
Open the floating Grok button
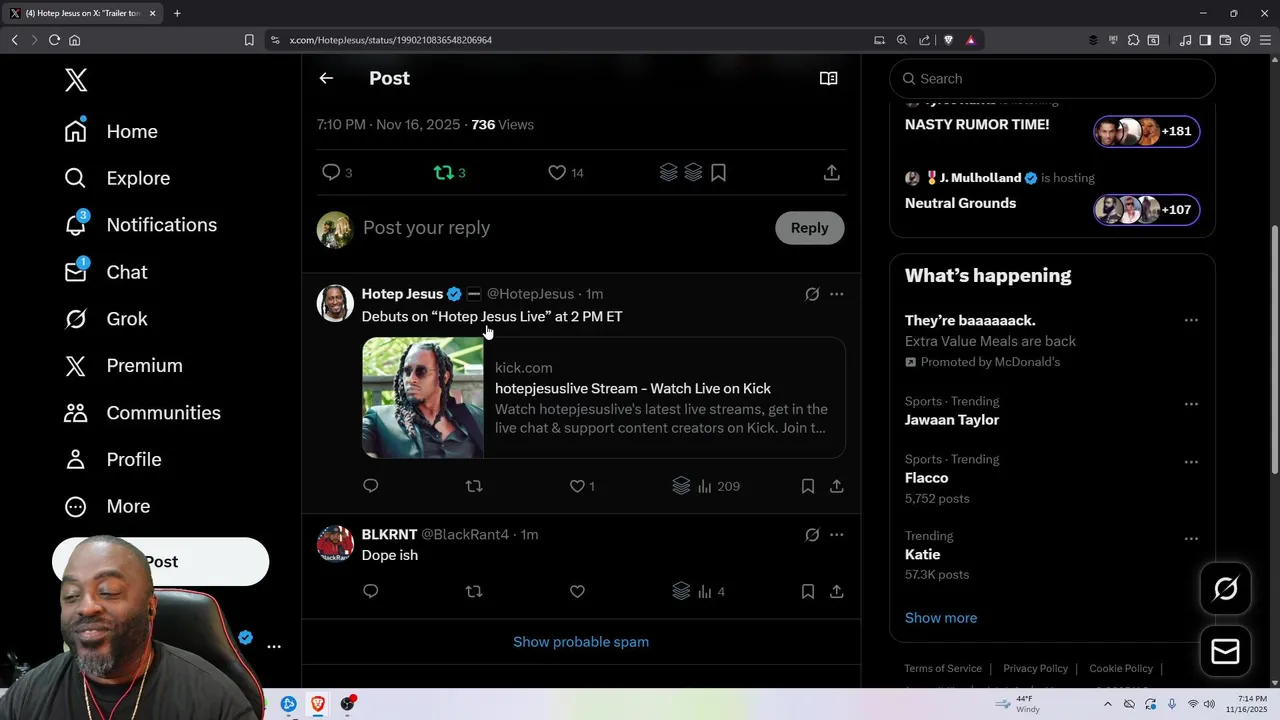(1225, 589)
